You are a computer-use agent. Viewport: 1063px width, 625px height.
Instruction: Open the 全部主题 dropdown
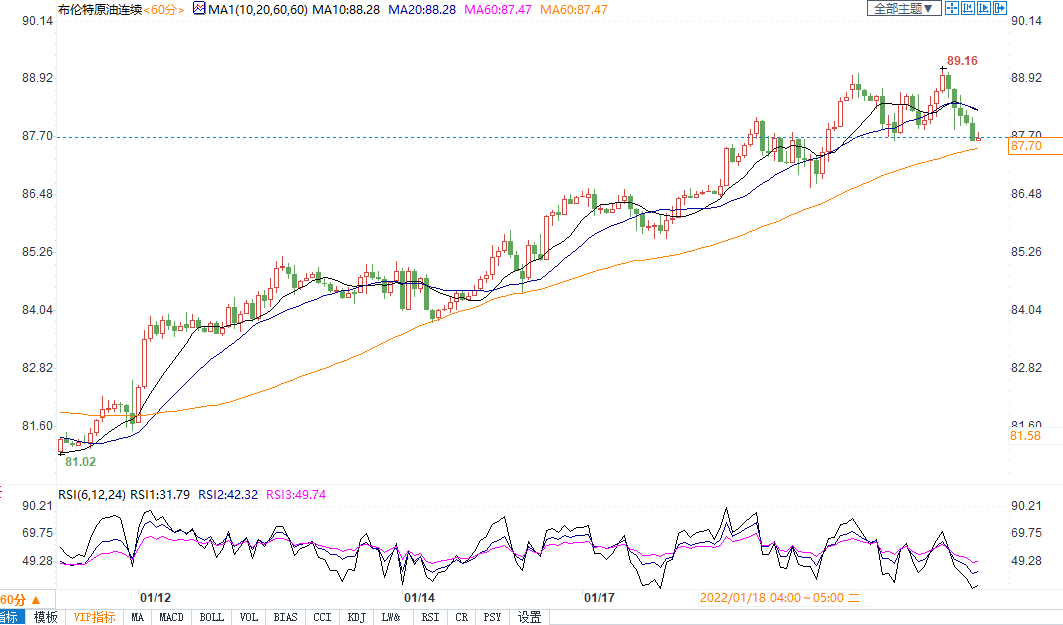tap(903, 8)
